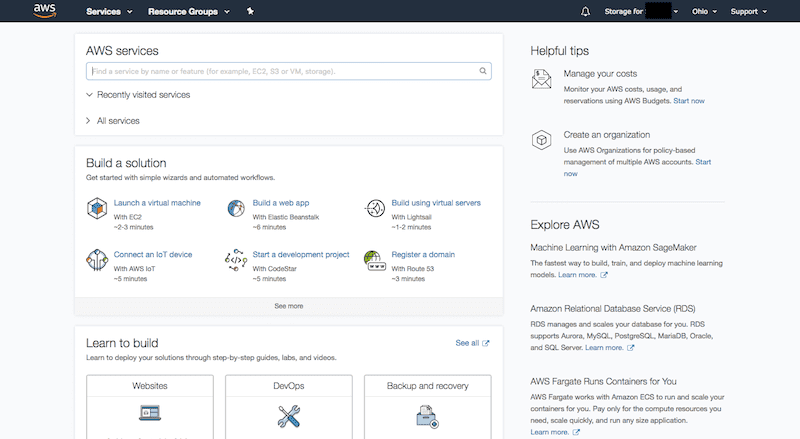Click 'With Route 53' subtitle text
The image size is (800, 439).
point(413,269)
